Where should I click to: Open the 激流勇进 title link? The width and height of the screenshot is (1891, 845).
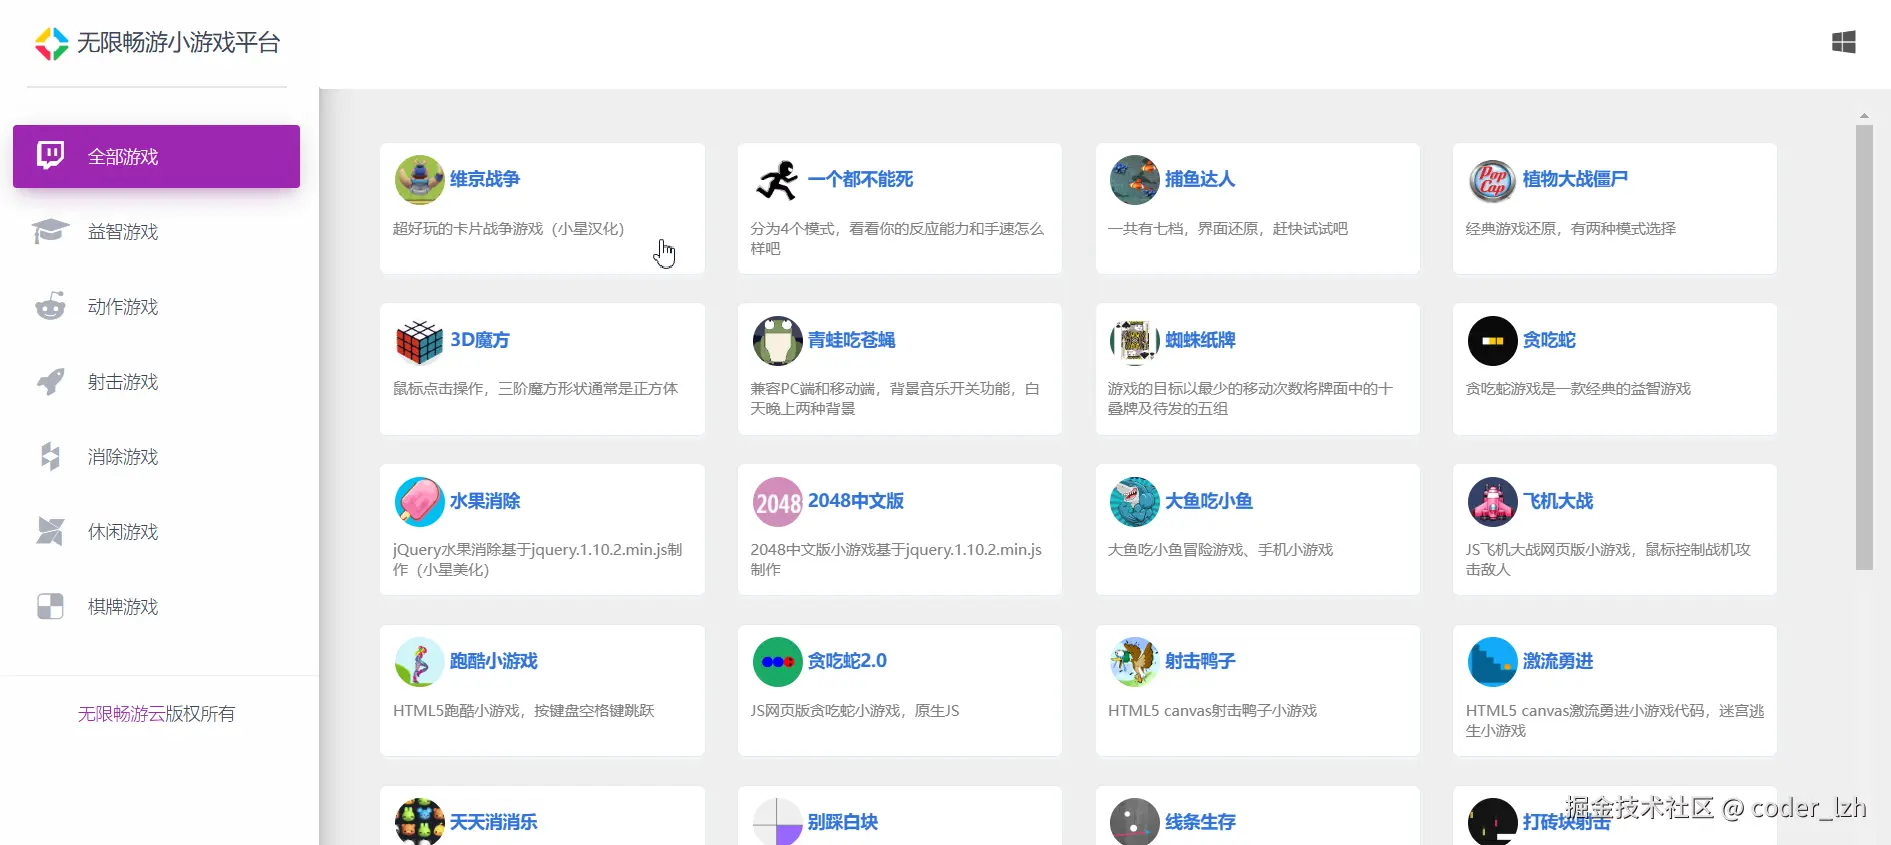[x=1558, y=661]
